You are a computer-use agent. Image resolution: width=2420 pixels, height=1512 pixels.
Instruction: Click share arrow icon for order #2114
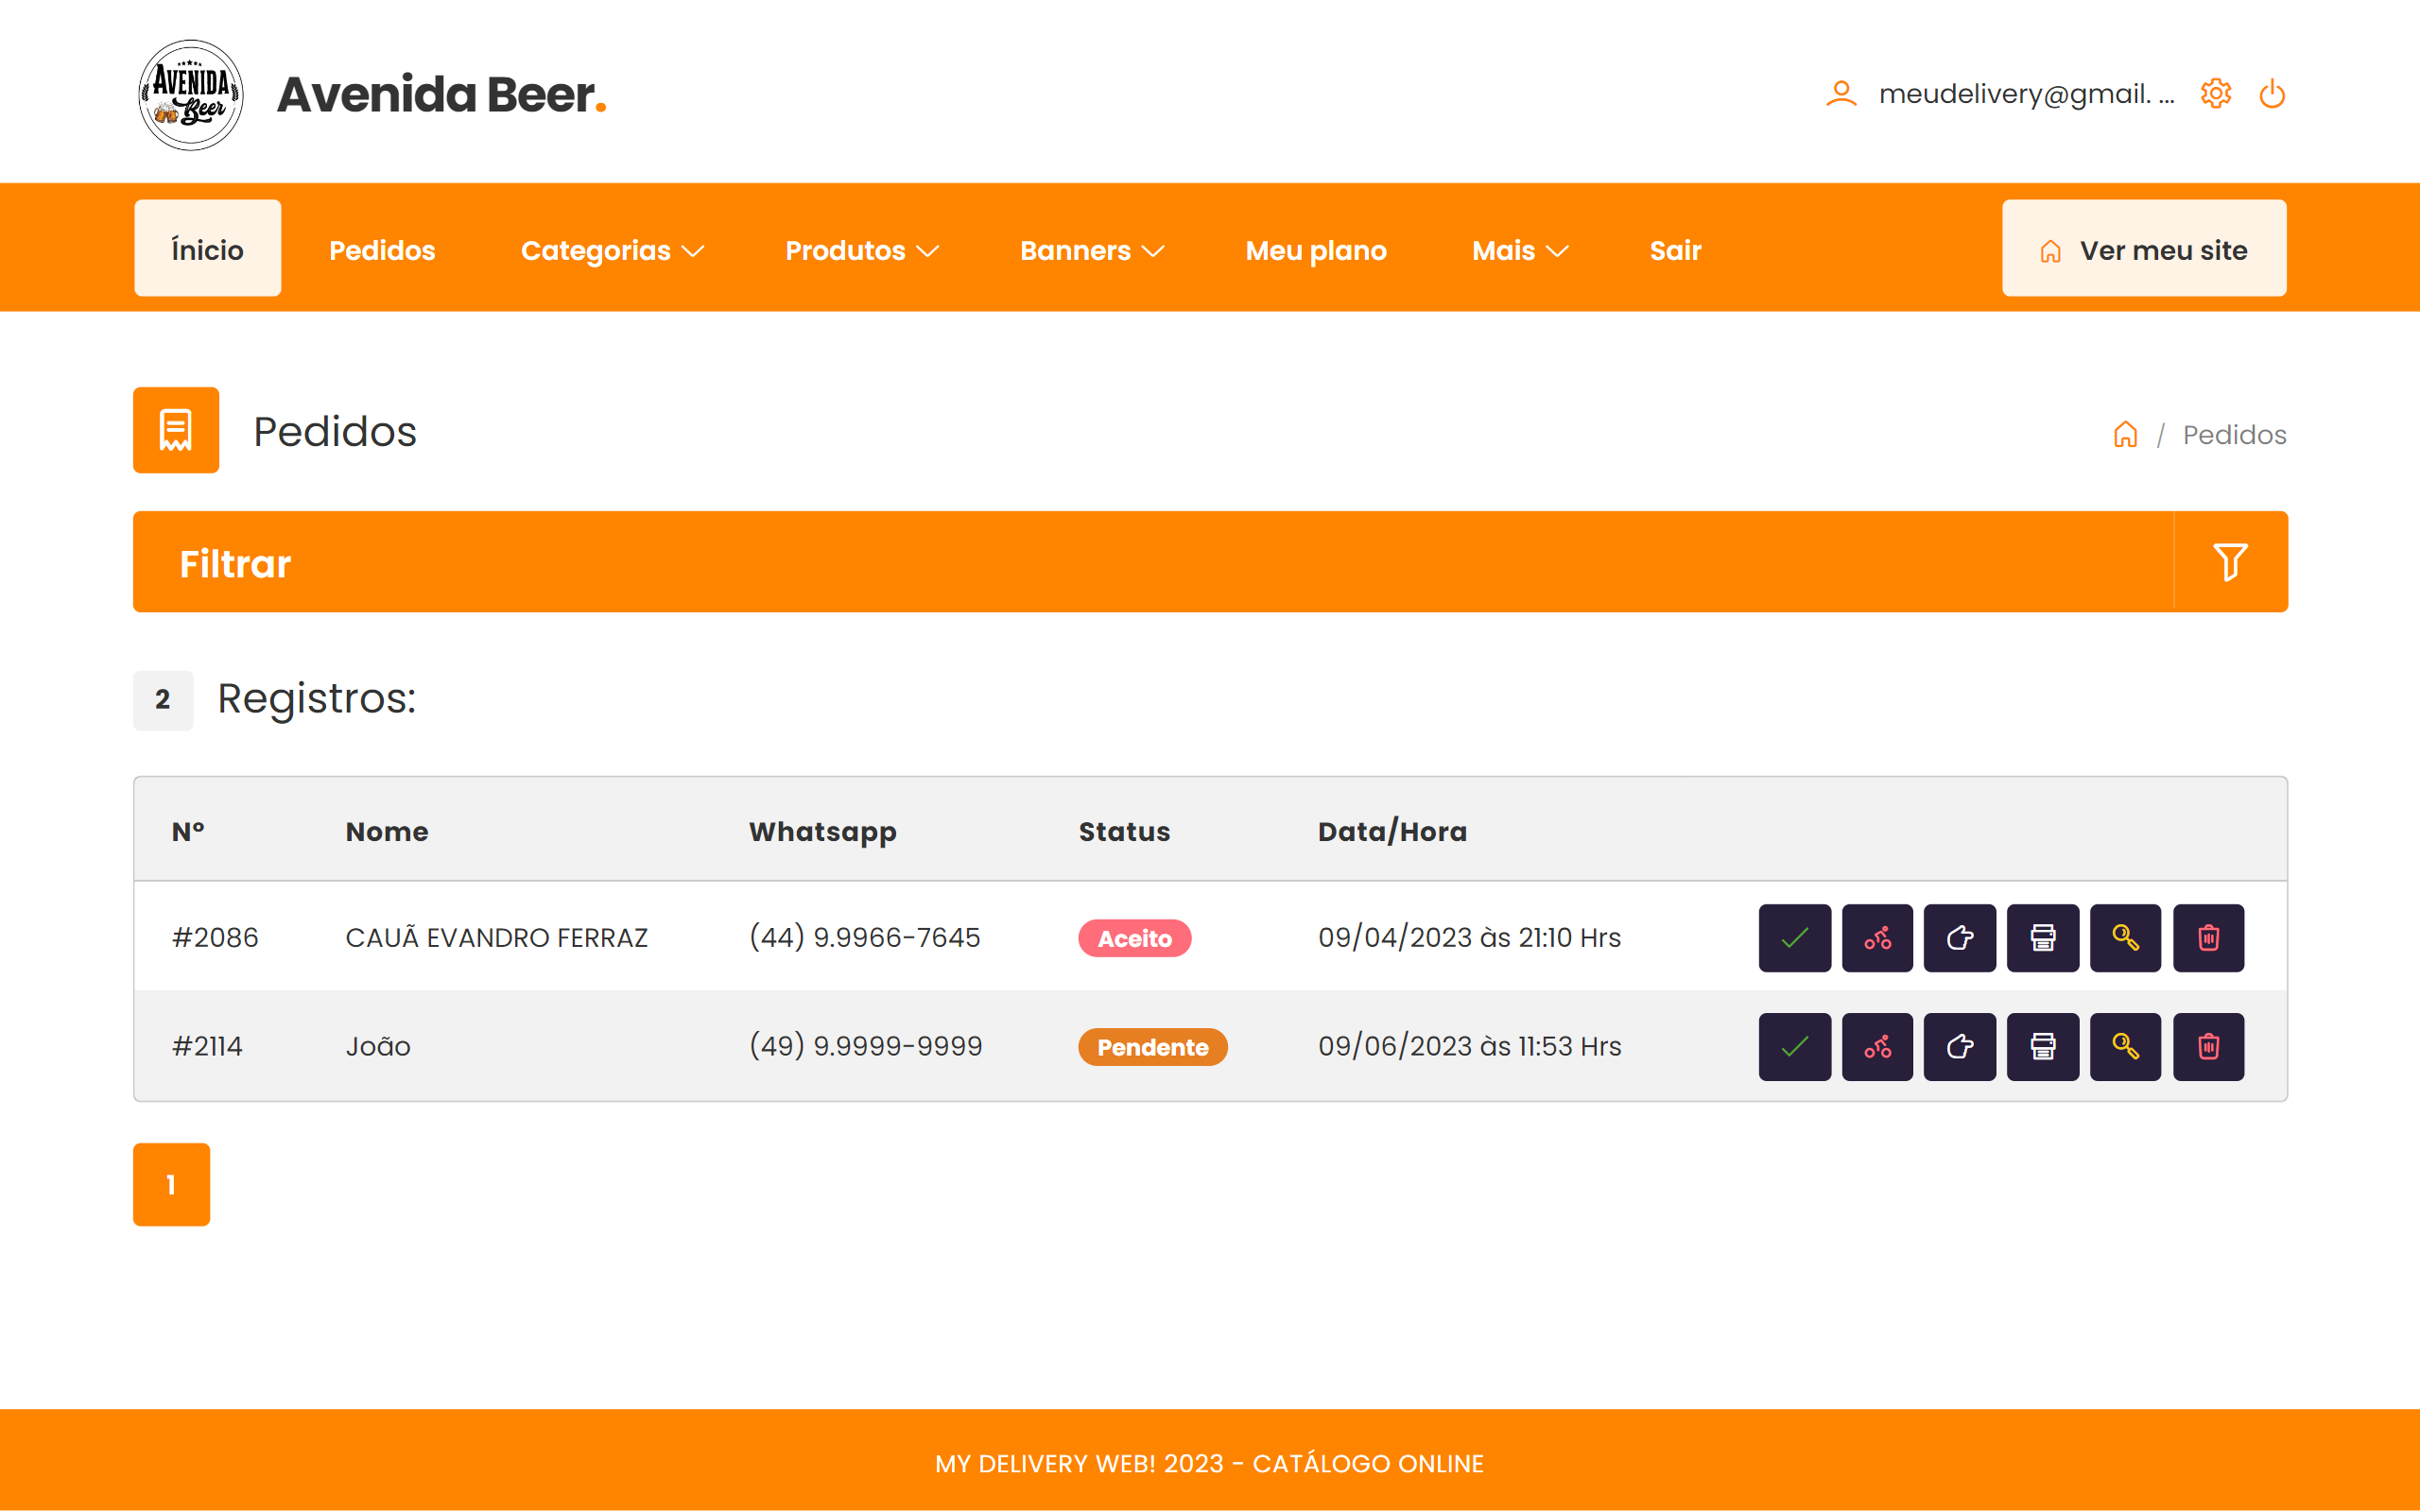(x=1959, y=1046)
